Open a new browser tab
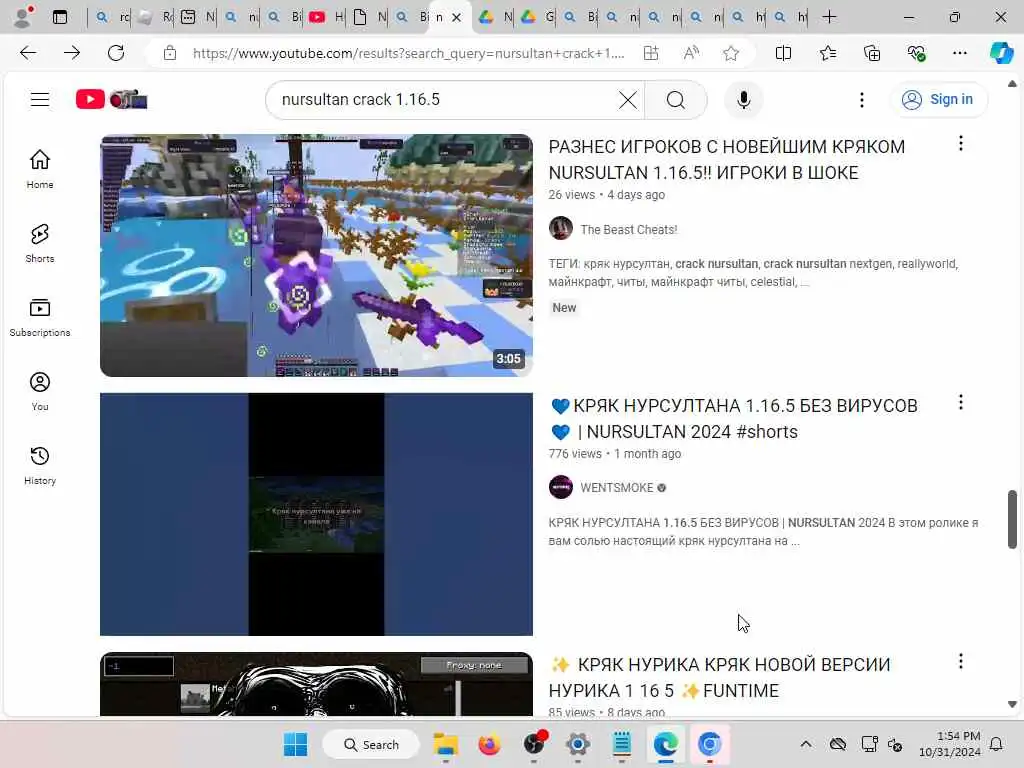This screenshot has height=768, width=1024. pyautogui.click(x=829, y=17)
